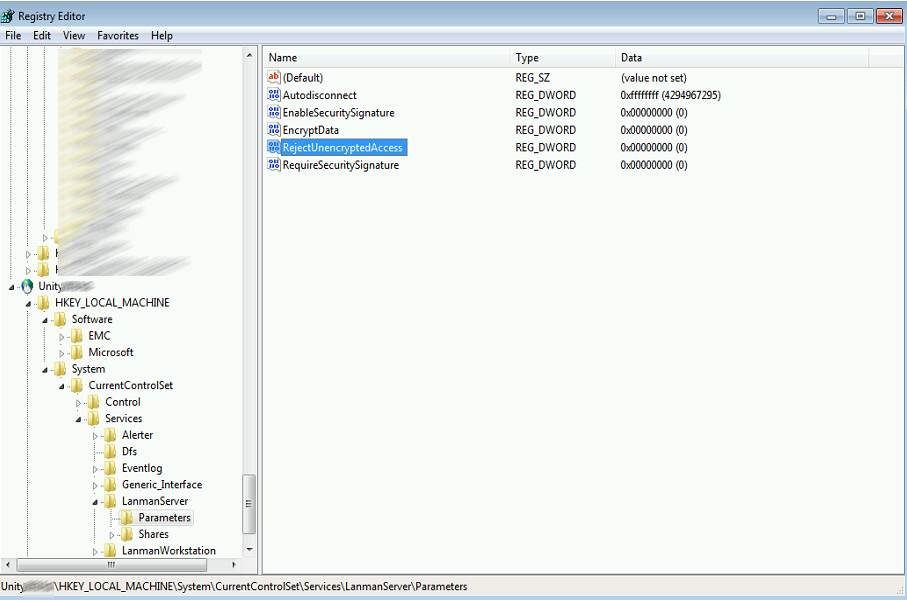The width and height of the screenshot is (907, 600).
Task: Click the tree vertical scrollbar up arrow
Action: (x=249, y=56)
